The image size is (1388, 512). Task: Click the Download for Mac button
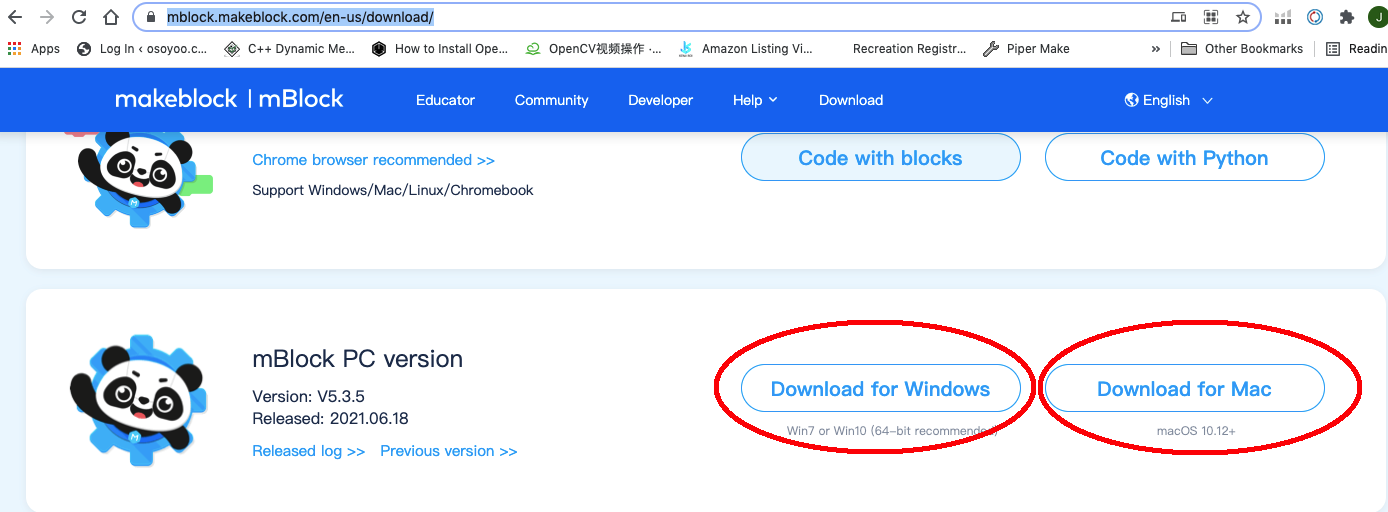pyautogui.click(x=1184, y=389)
